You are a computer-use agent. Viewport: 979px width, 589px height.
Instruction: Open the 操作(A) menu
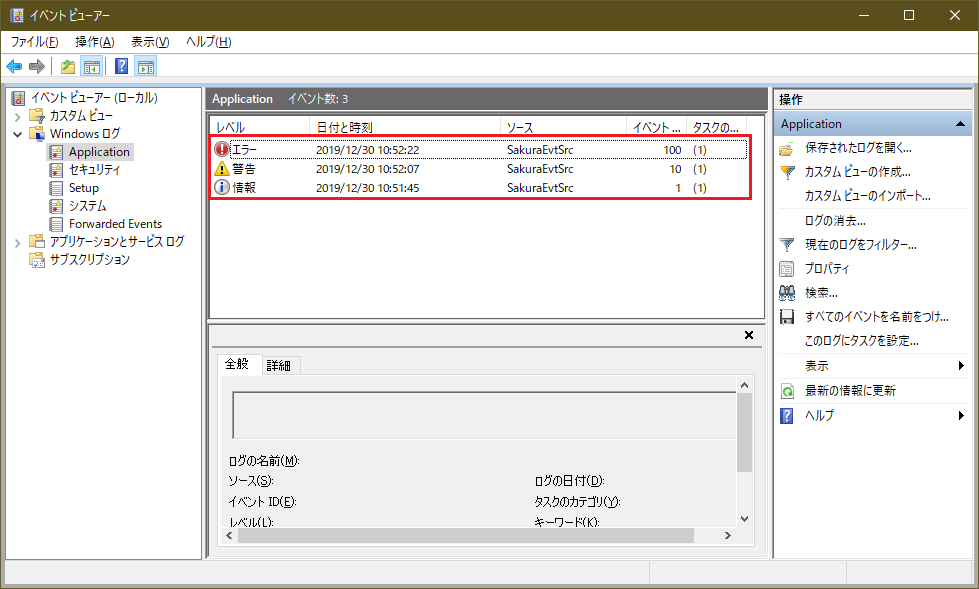94,42
